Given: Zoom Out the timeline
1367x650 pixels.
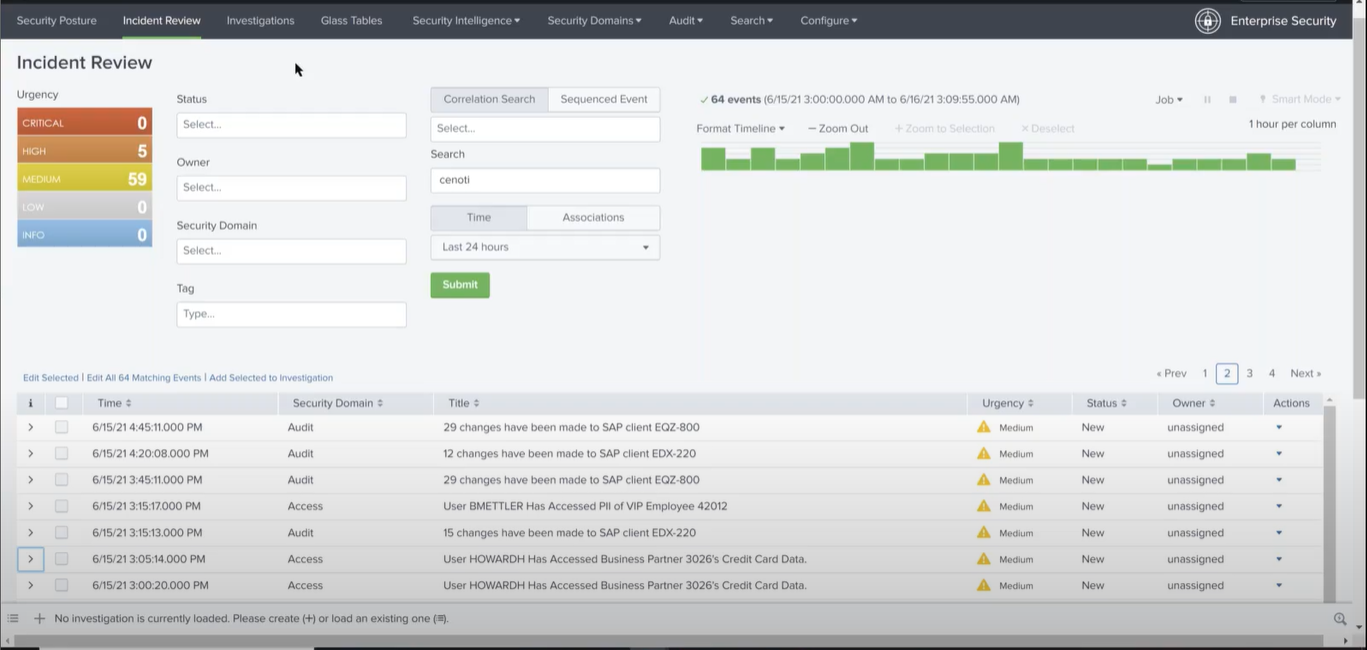Looking at the screenshot, I should tap(838, 128).
